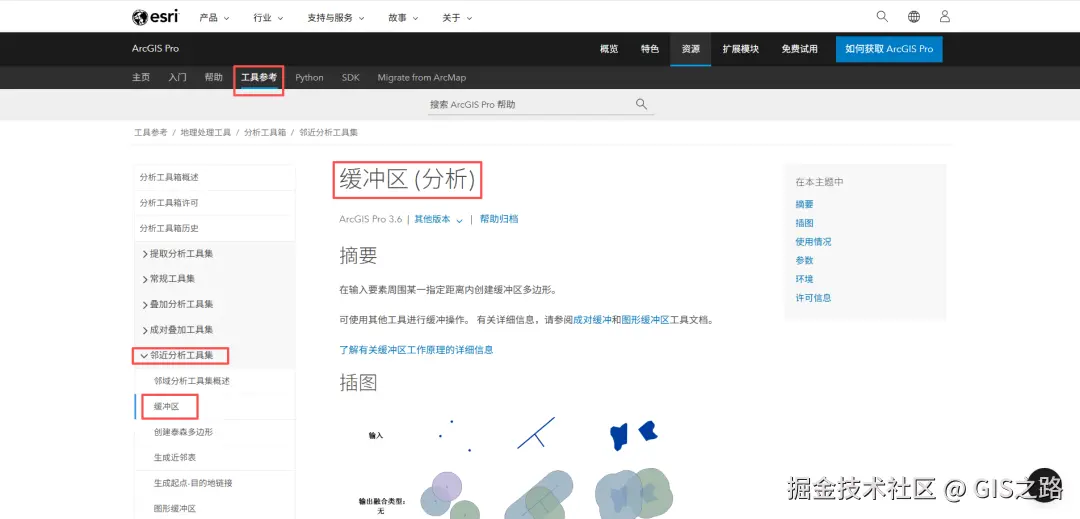Open the user account profile icon
The height and width of the screenshot is (519, 1080).
coord(945,17)
